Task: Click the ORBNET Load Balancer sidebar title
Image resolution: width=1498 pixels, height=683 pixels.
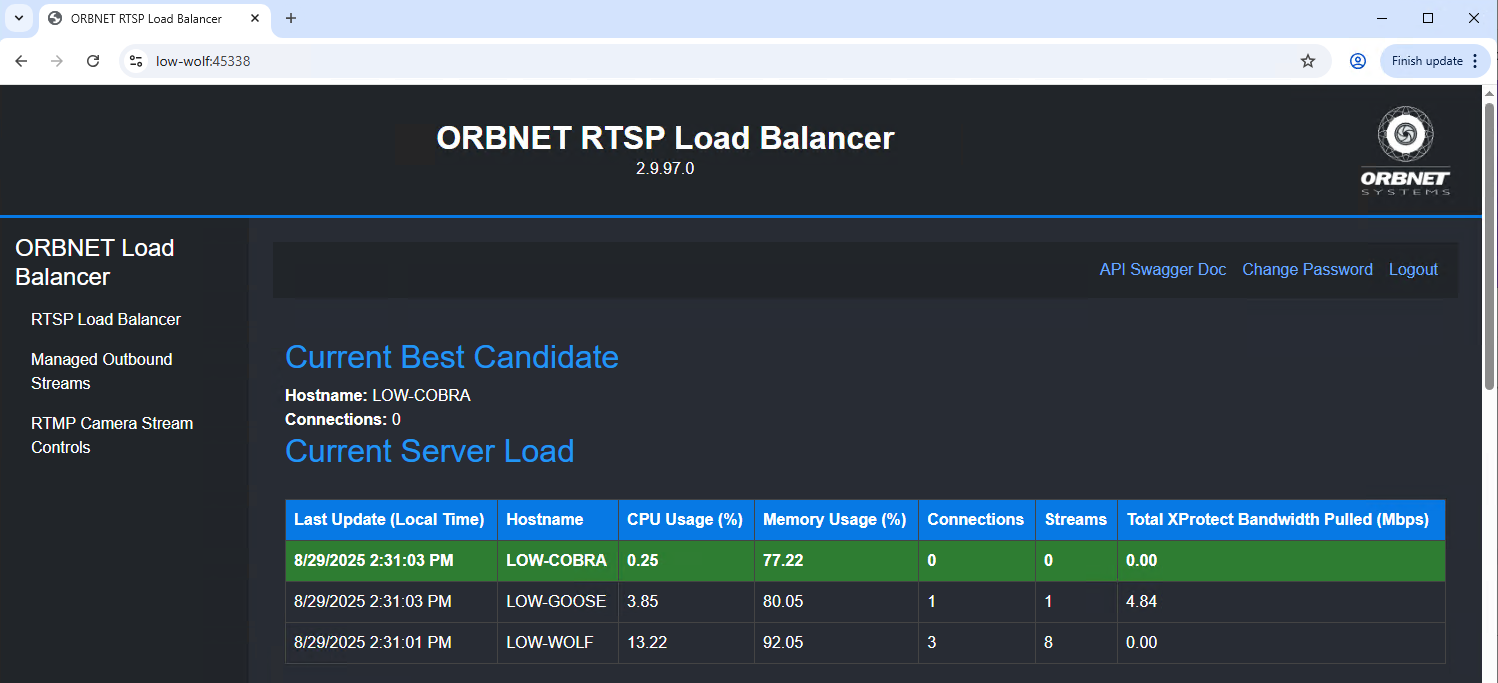Action: [95, 262]
